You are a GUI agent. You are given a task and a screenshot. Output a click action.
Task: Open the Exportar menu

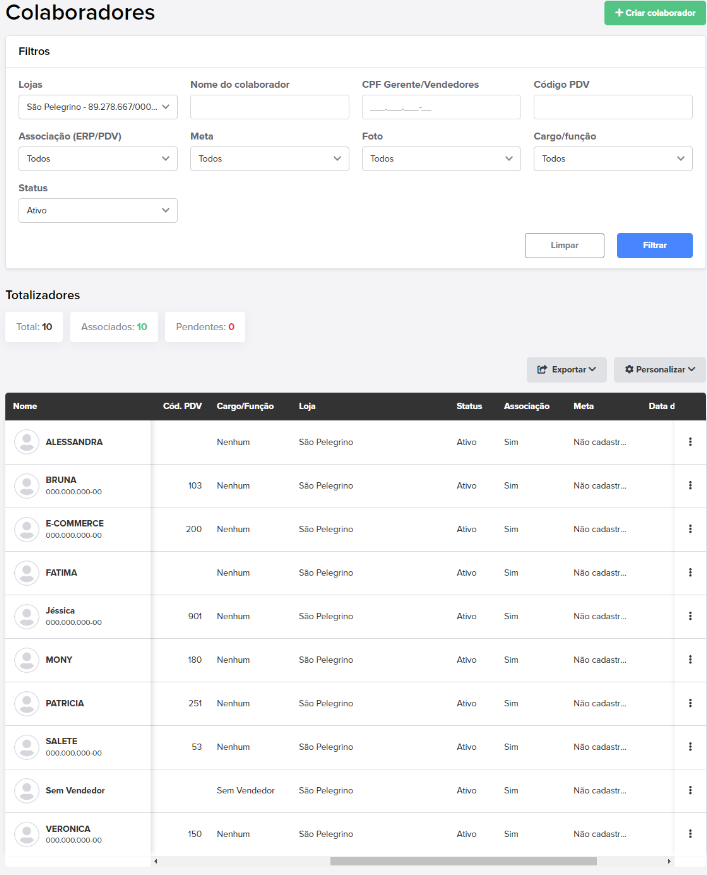coord(566,369)
